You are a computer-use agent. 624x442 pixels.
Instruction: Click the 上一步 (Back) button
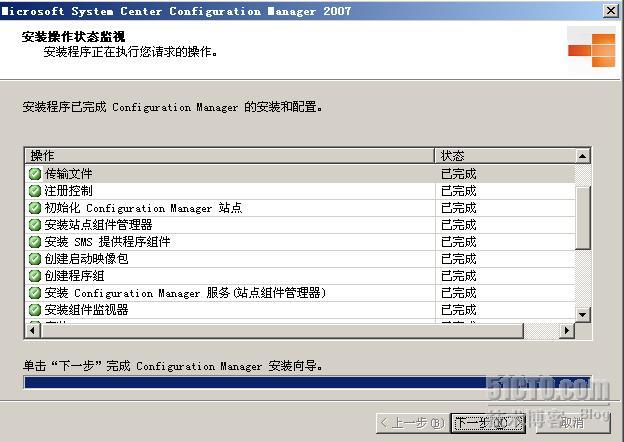pos(412,423)
